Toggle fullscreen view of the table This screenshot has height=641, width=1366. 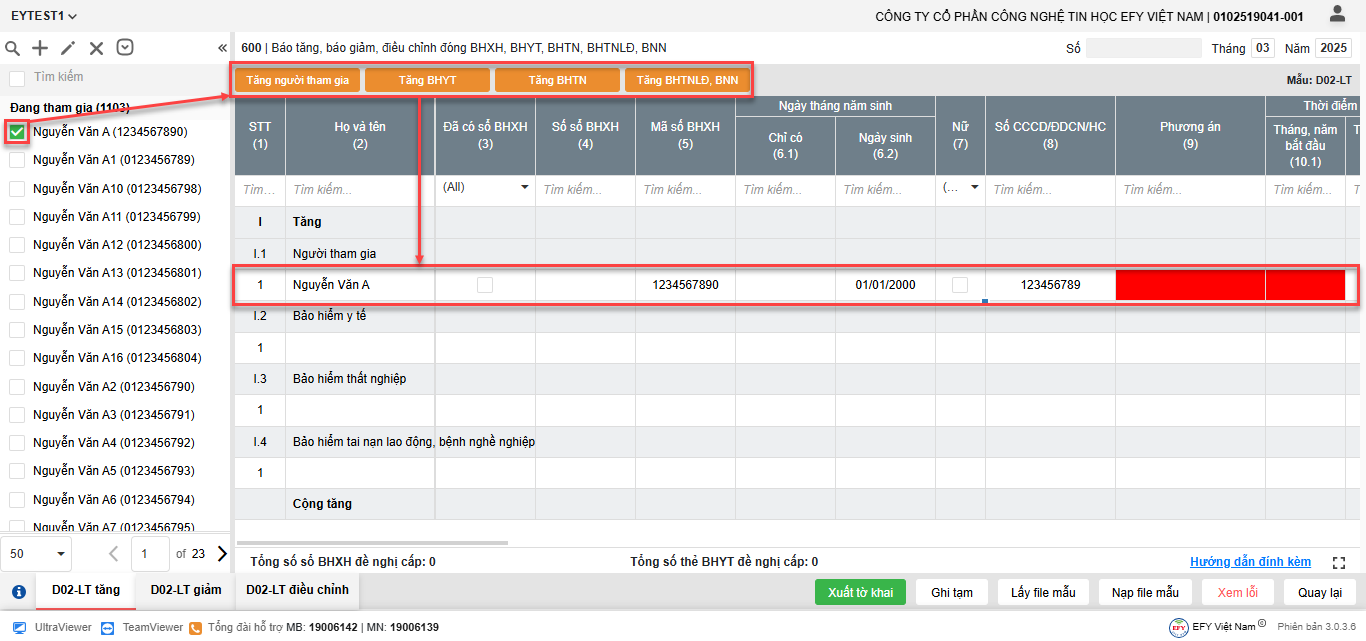pyautogui.click(x=1339, y=563)
